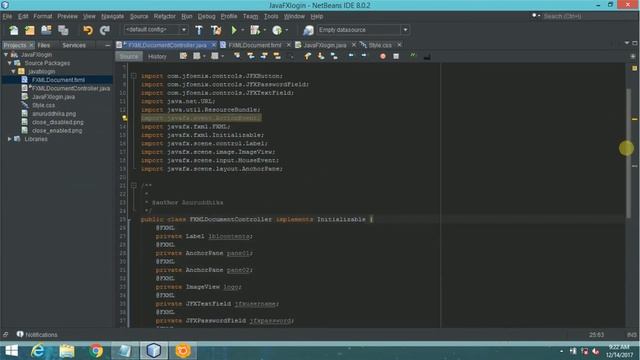This screenshot has height=360, width=640.
Task: Clean and Build with hammer-broom icon
Action: (216, 30)
